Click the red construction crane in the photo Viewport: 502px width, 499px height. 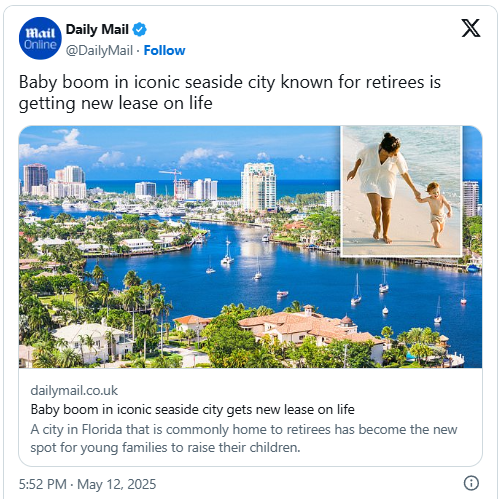pos(173,183)
